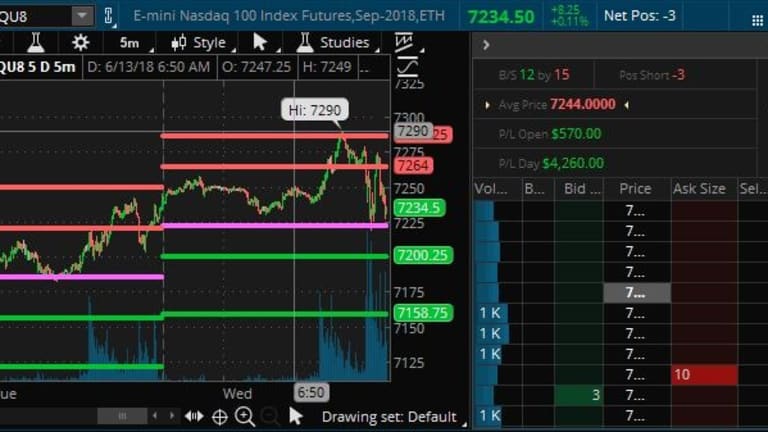768x432 pixels.
Task: Click the 7200.25 green level label
Action: [423, 255]
